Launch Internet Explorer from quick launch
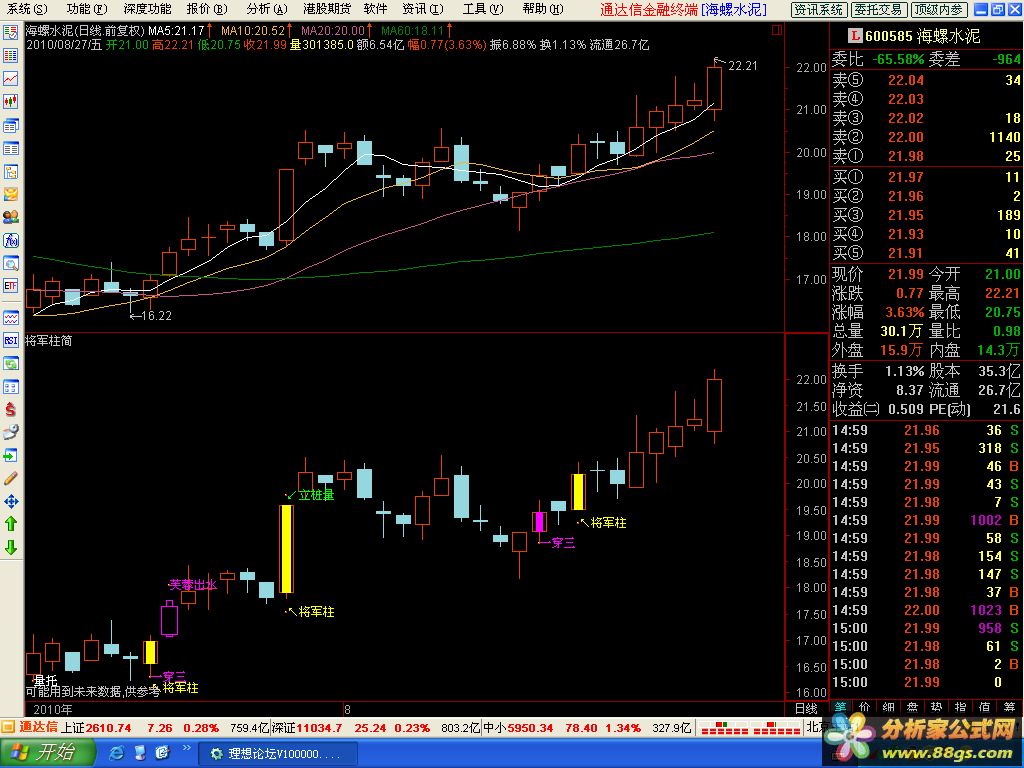This screenshot has width=1024, height=768. pos(116,754)
